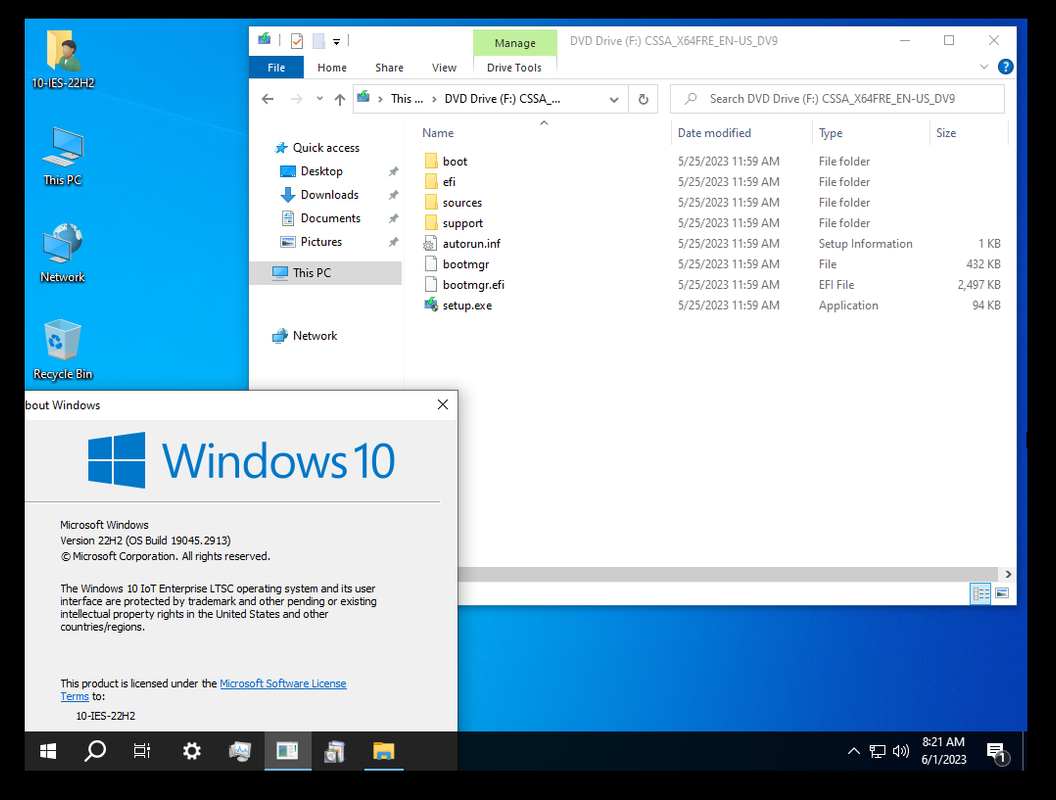Open the address bar history dropdown
Screen dimensions: 1056x800
(x=614, y=99)
